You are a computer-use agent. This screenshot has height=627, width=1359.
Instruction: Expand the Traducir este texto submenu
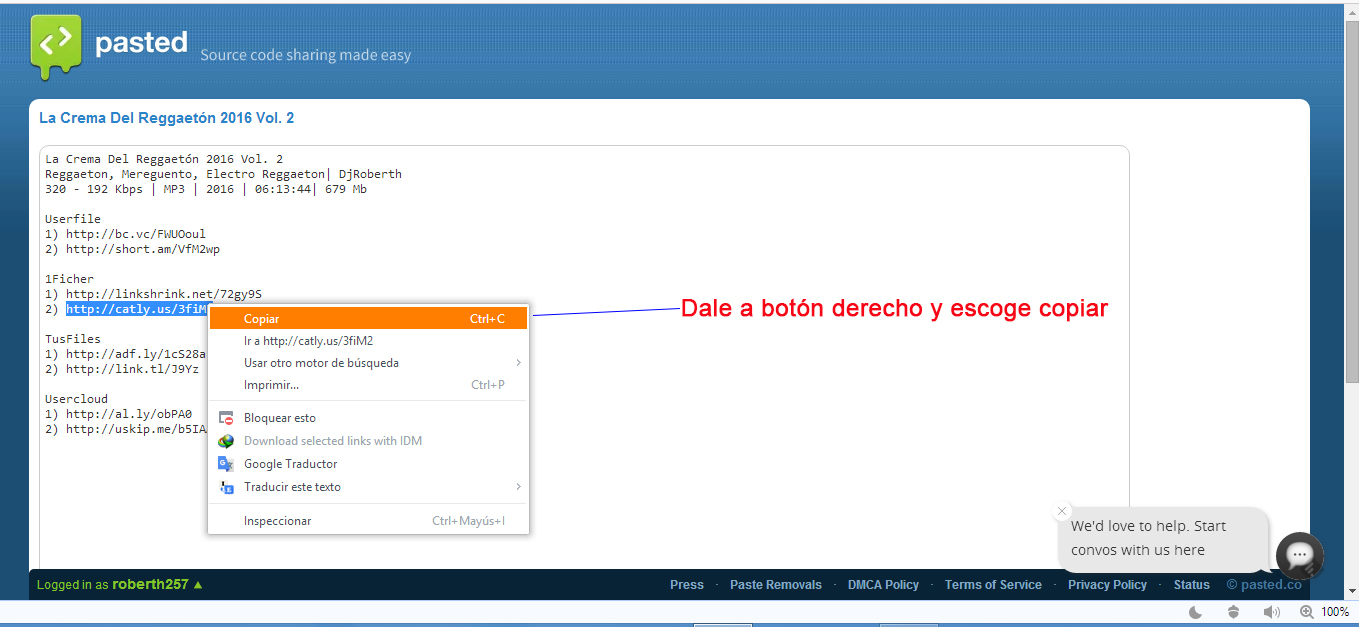click(x=519, y=487)
